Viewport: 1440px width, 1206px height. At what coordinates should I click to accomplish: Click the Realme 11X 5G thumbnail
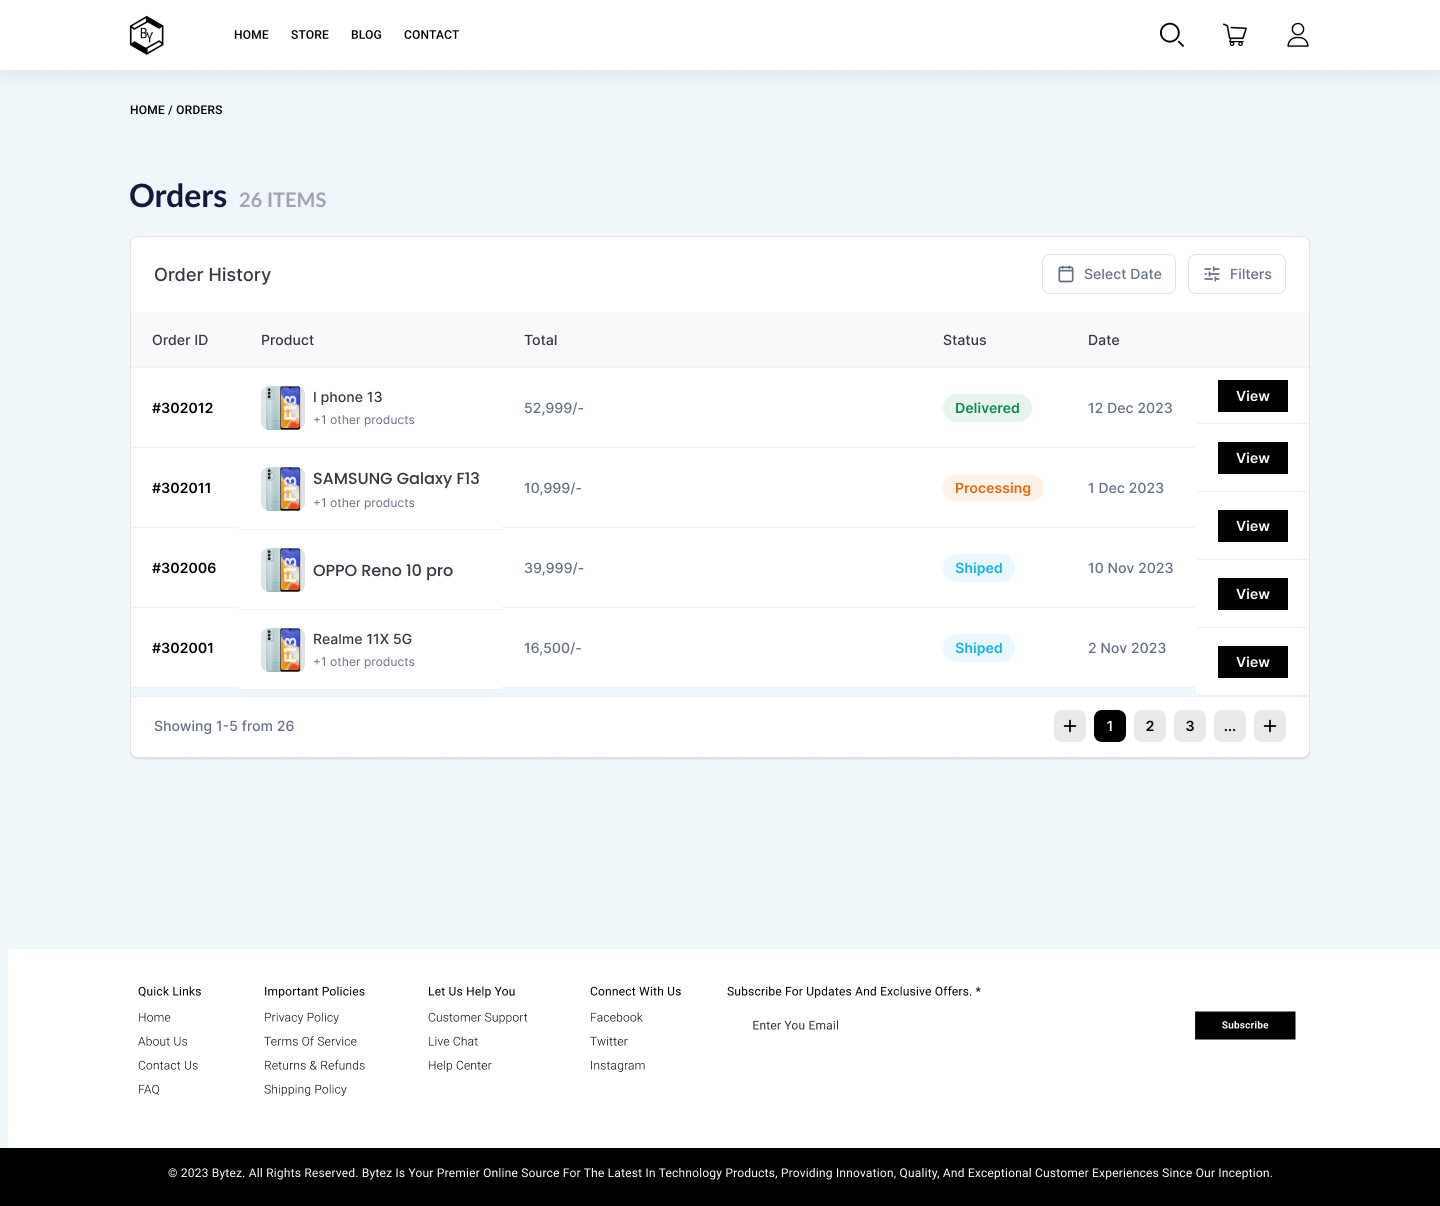(281, 650)
